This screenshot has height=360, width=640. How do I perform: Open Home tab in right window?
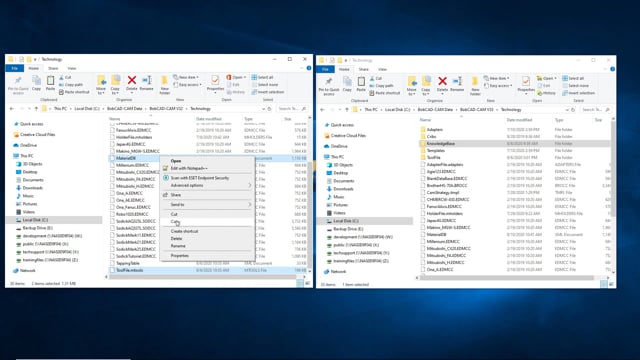(344, 69)
